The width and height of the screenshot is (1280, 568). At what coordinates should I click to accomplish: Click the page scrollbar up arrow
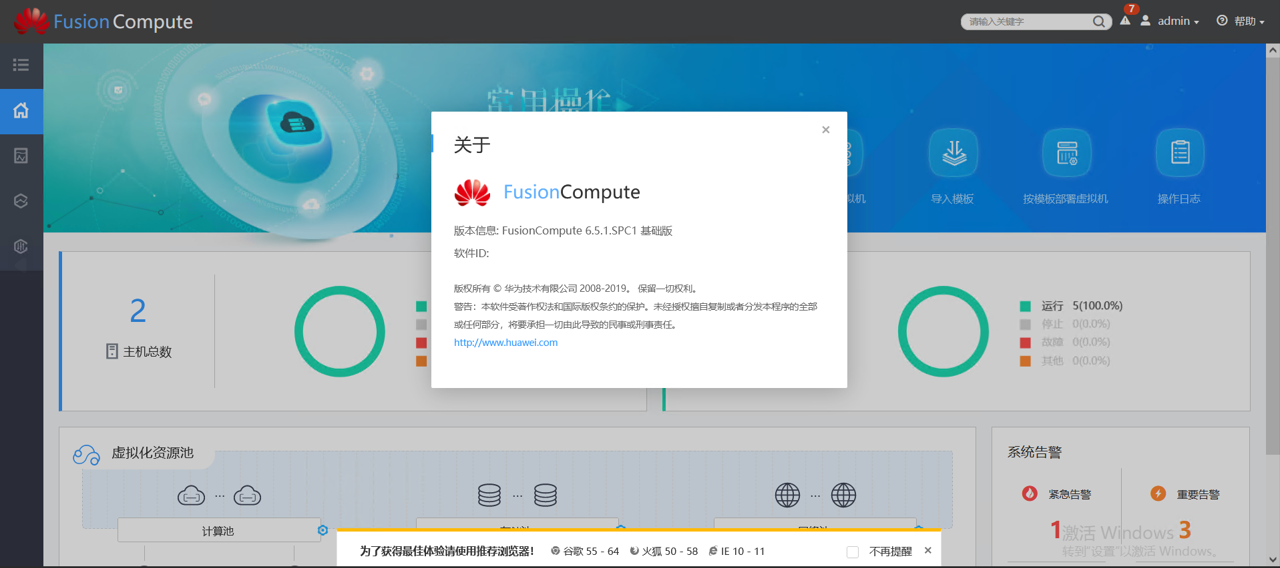1273,50
